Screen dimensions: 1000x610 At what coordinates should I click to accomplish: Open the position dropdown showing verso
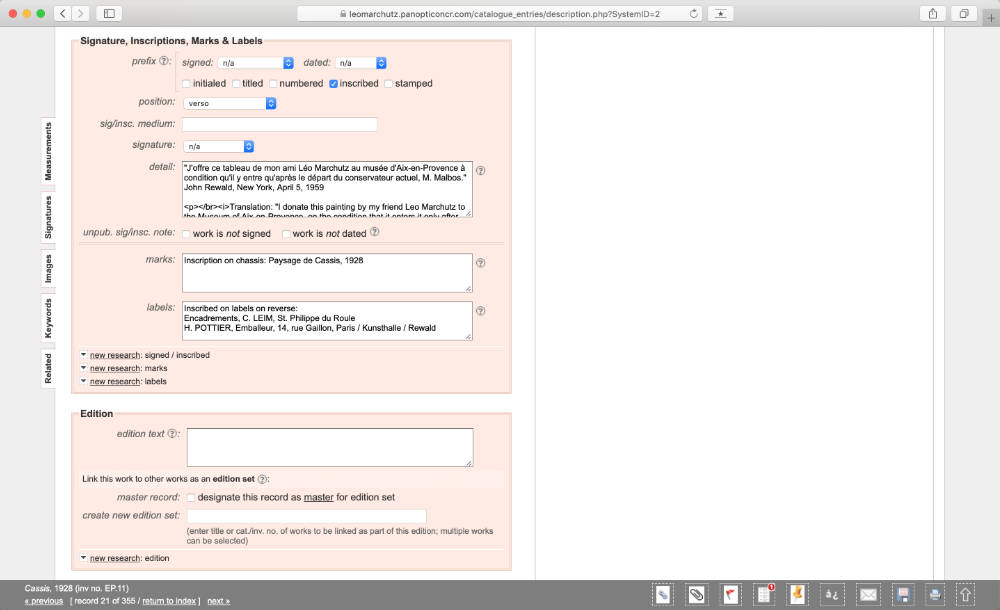click(x=230, y=103)
